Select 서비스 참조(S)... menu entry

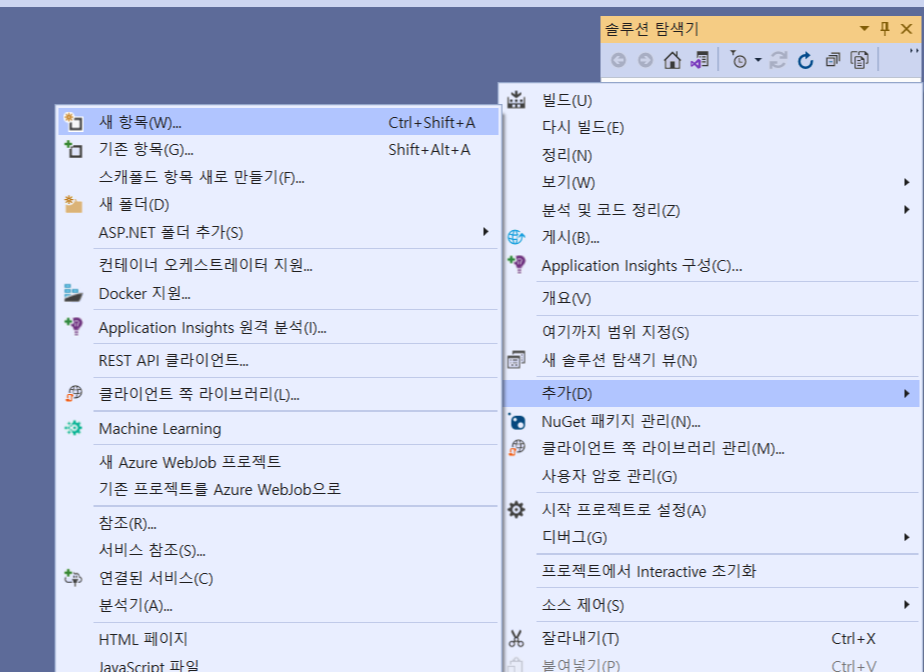click(278, 551)
